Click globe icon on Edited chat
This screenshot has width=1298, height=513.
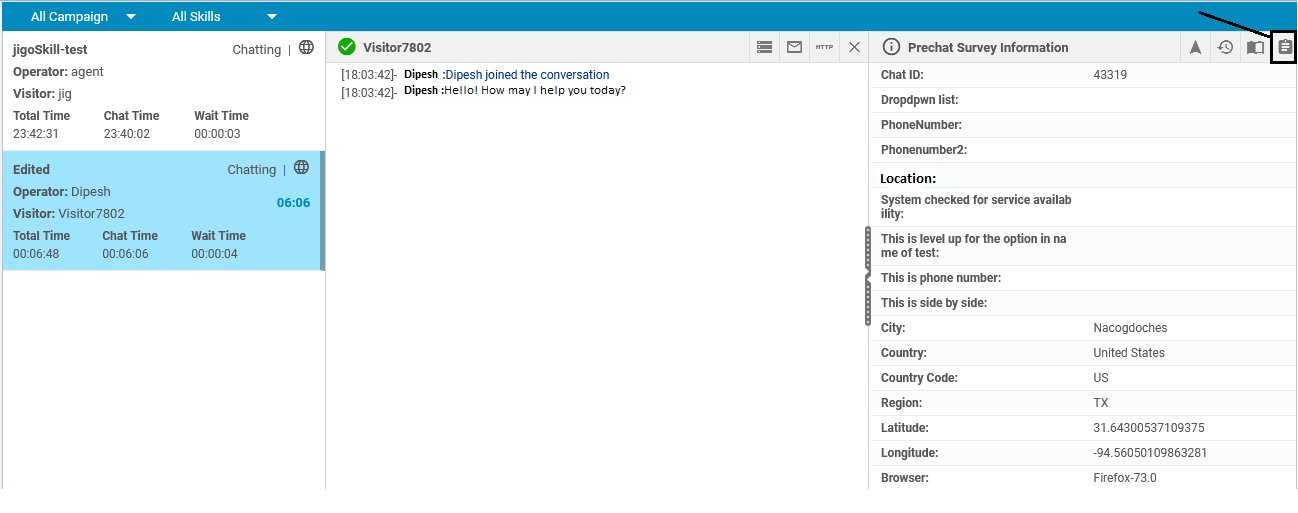pyautogui.click(x=301, y=168)
